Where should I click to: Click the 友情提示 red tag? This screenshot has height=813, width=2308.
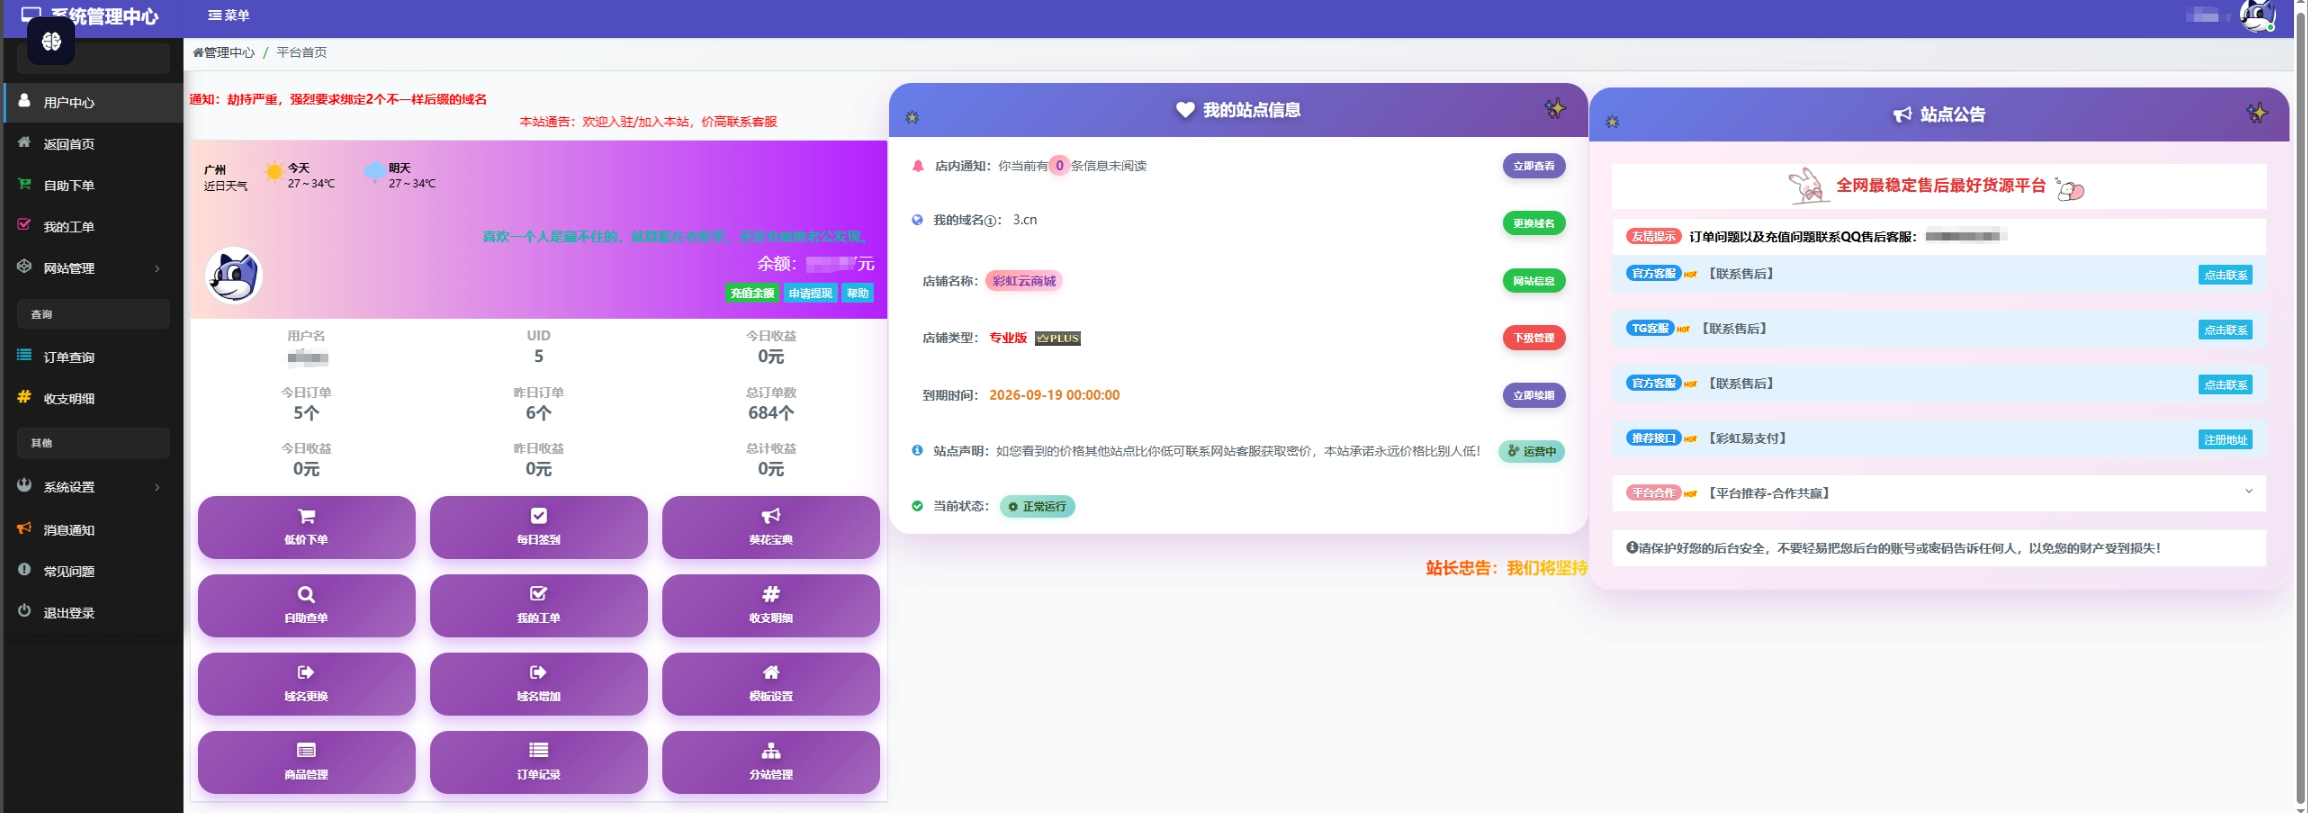(x=1653, y=236)
